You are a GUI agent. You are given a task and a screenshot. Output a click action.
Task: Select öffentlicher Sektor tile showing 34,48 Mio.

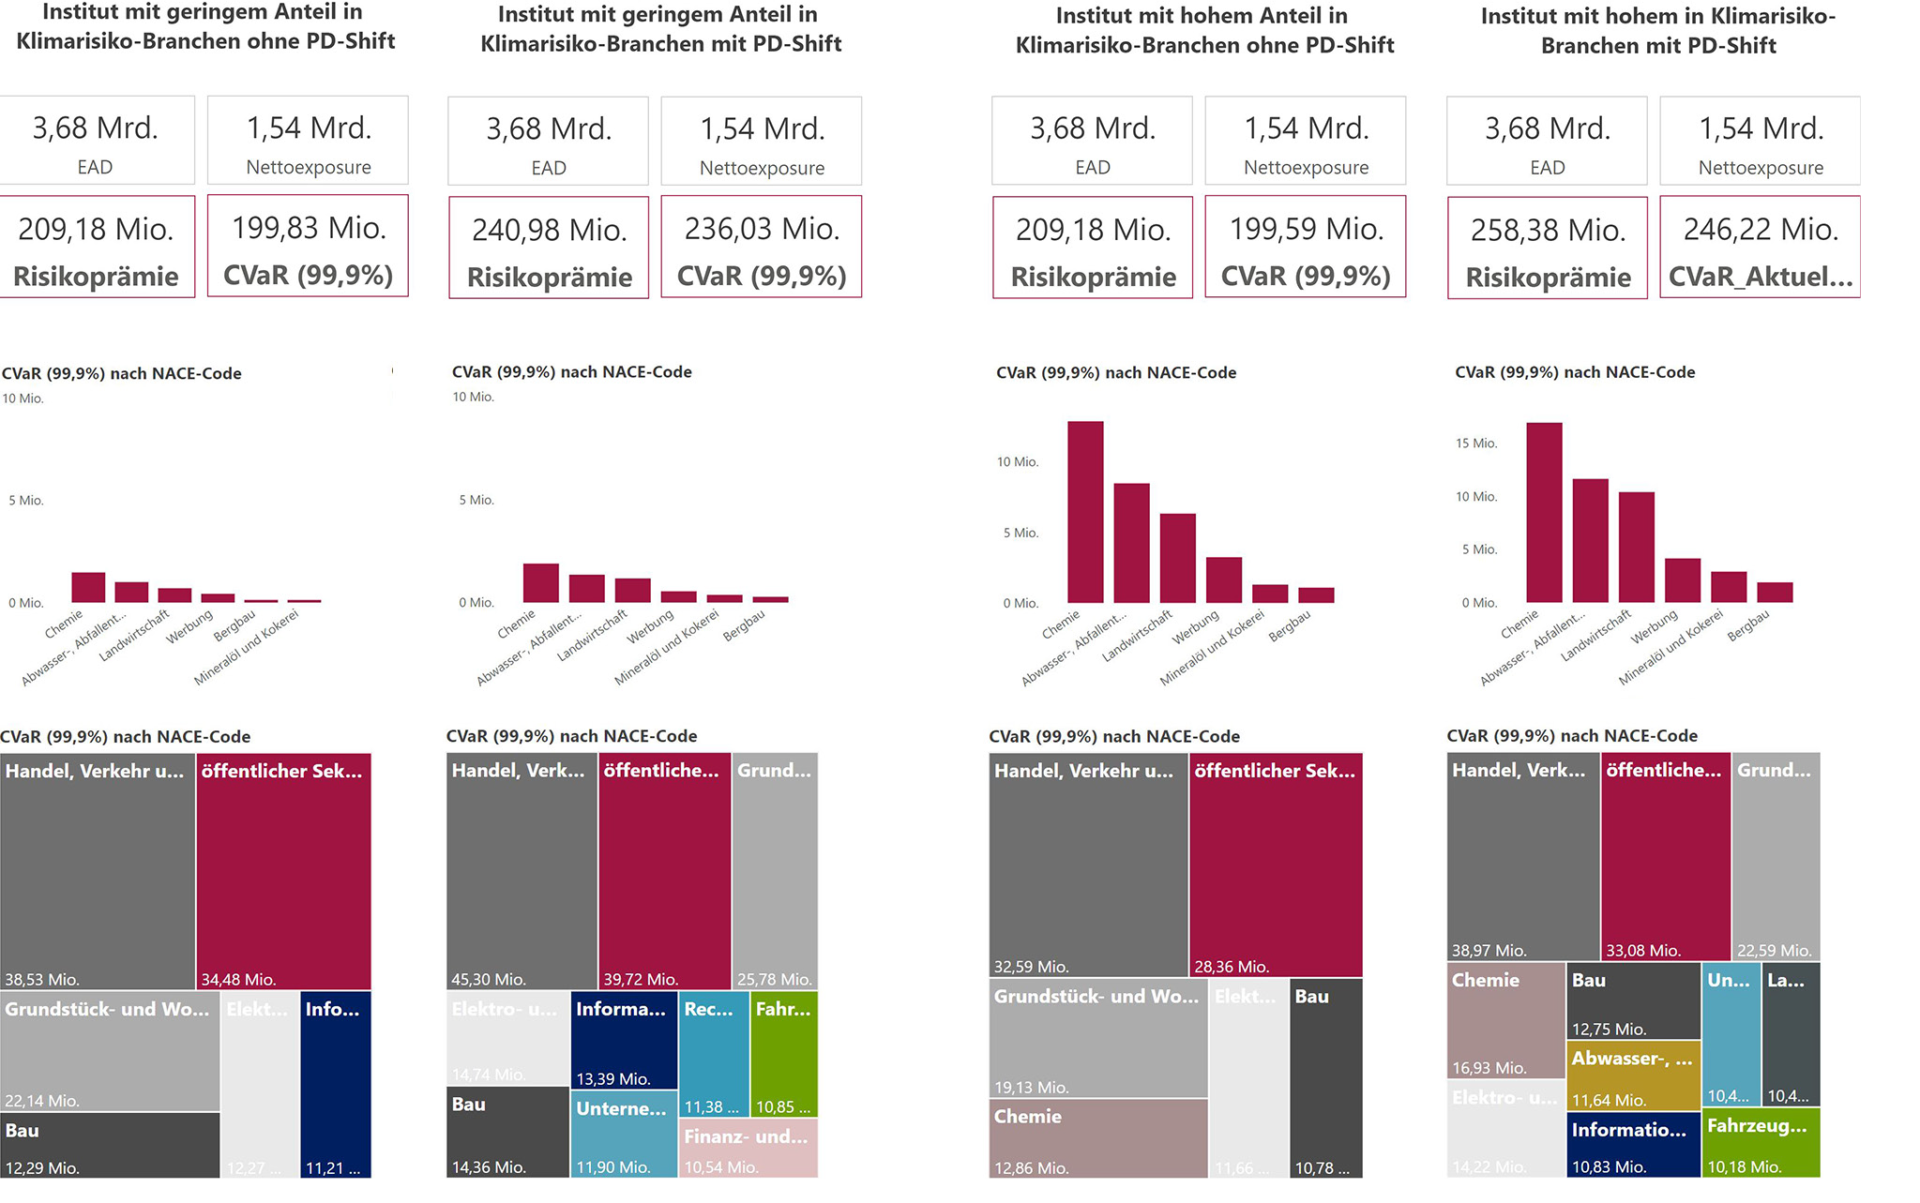[x=284, y=872]
